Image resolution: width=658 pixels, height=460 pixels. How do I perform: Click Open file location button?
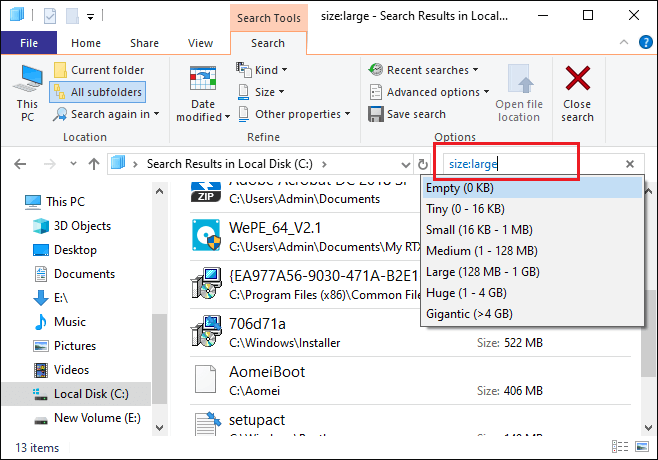[x=519, y=93]
